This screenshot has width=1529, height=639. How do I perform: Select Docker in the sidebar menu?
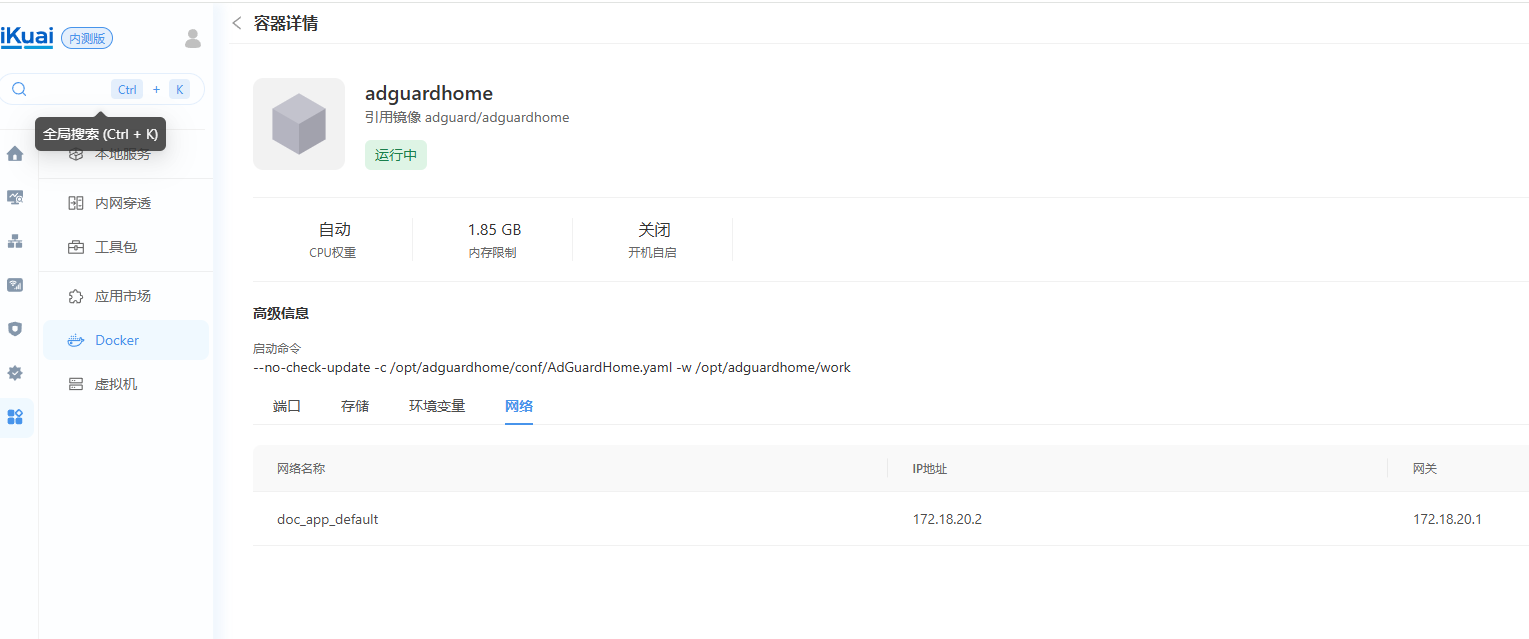pos(126,340)
